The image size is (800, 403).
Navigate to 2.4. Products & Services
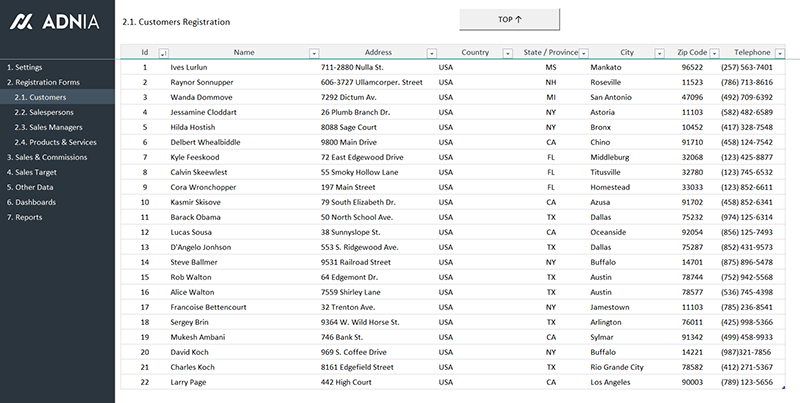[56, 142]
